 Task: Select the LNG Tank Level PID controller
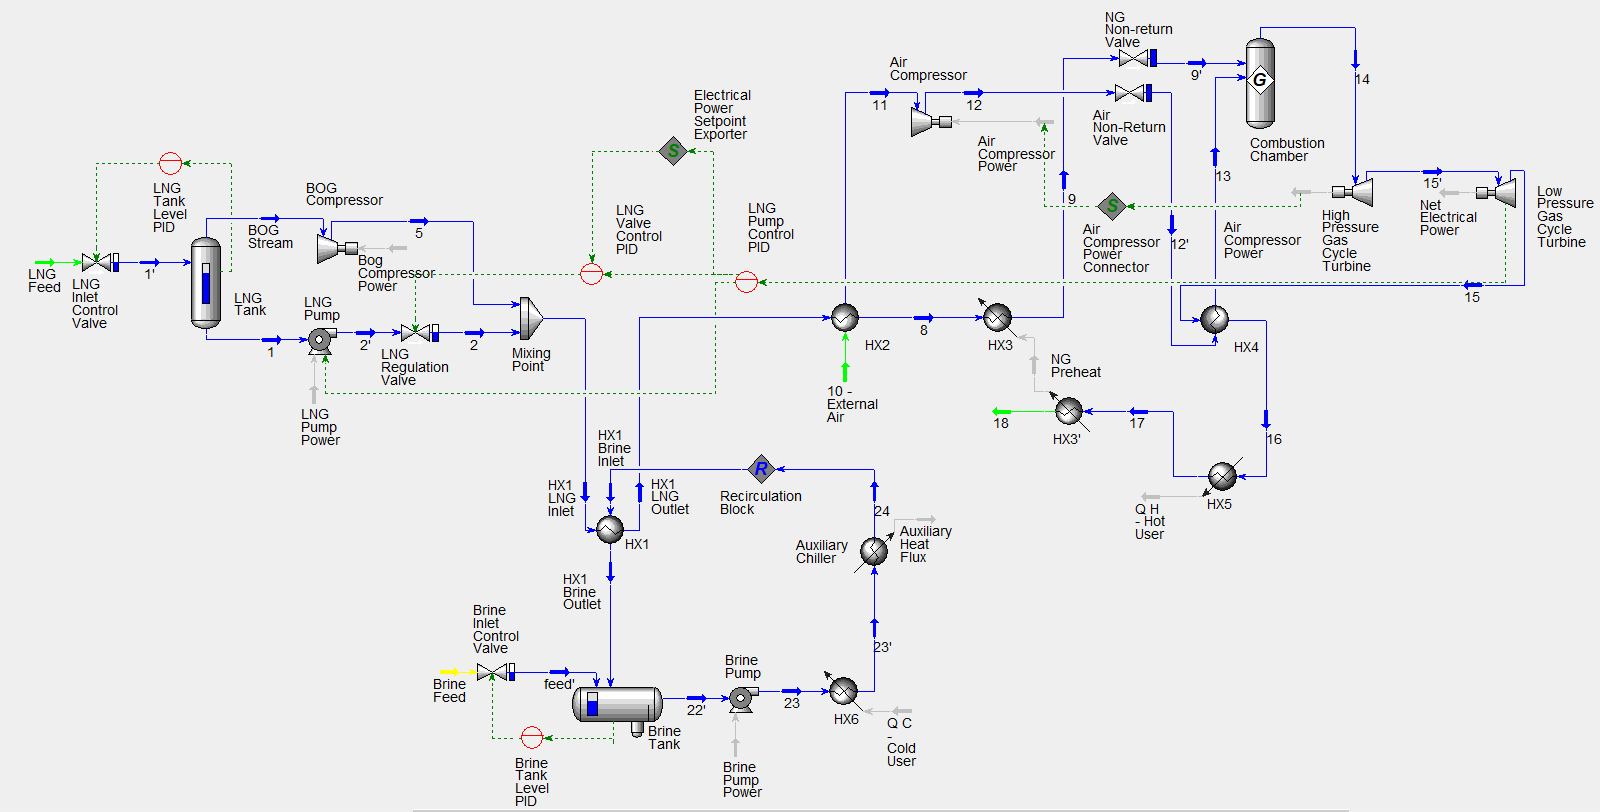point(171,163)
